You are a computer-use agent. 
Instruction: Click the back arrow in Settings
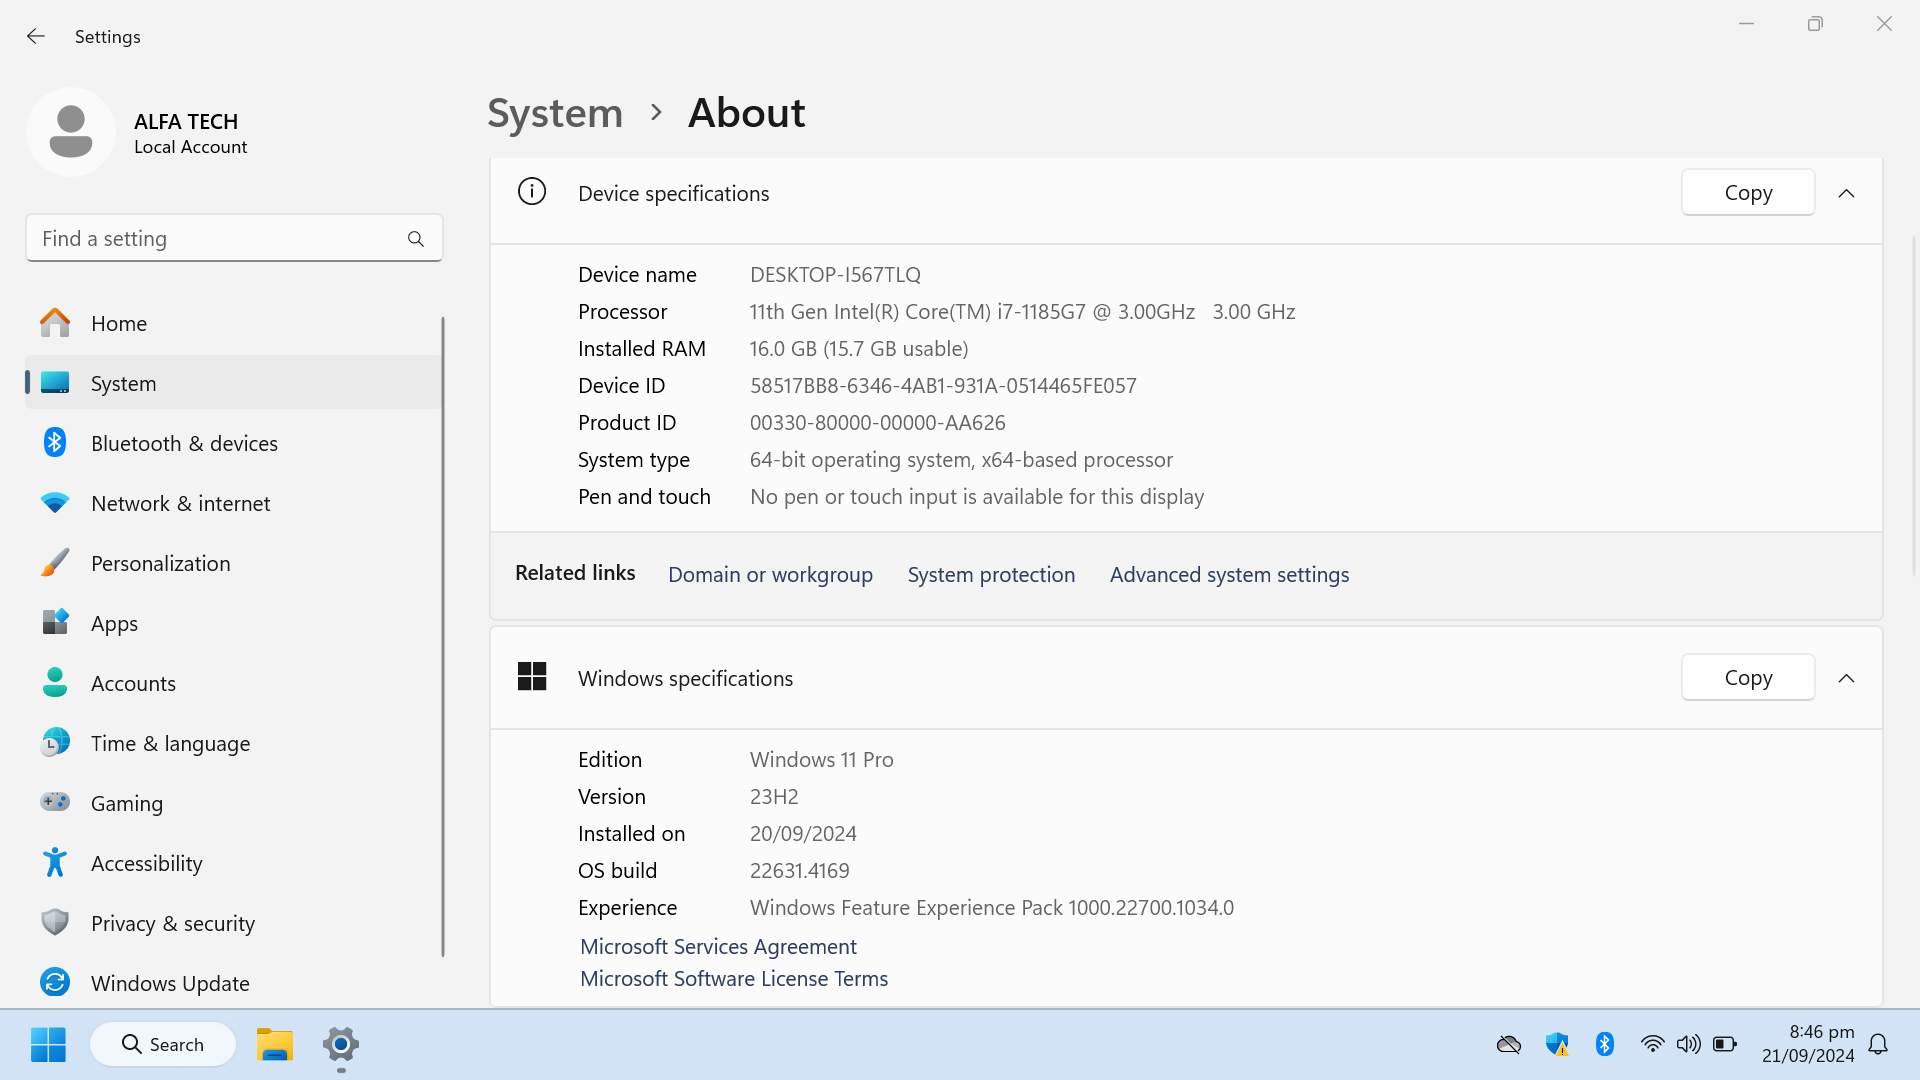[x=36, y=36]
